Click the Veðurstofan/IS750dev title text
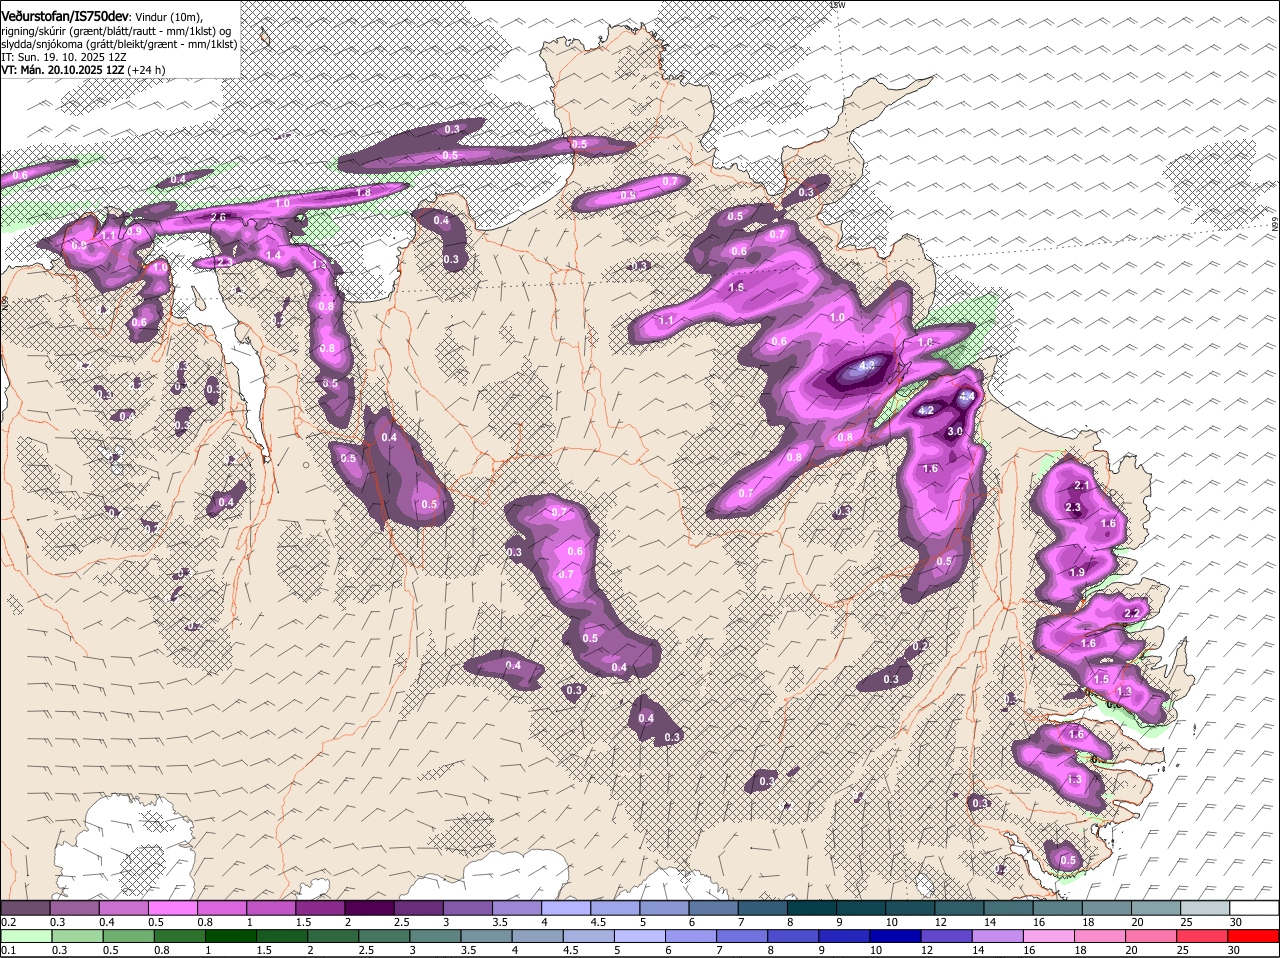 point(65,15)
